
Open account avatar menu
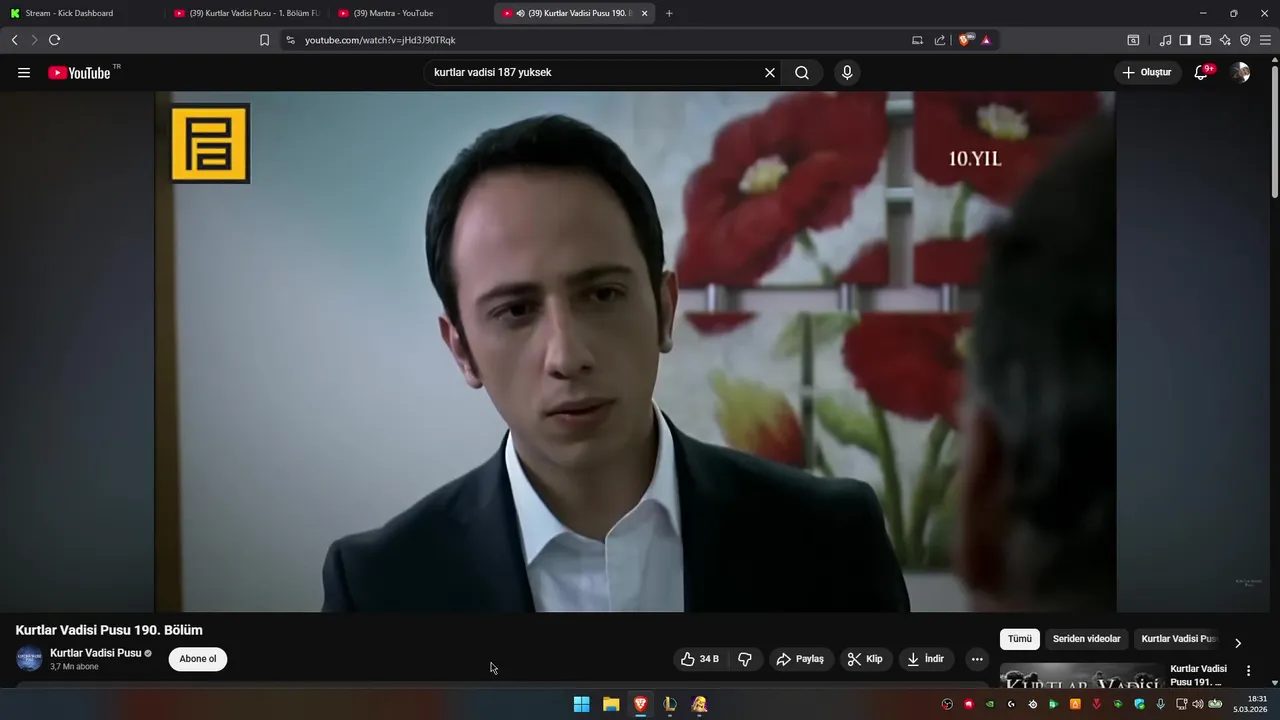click(x=1240, y=73)
